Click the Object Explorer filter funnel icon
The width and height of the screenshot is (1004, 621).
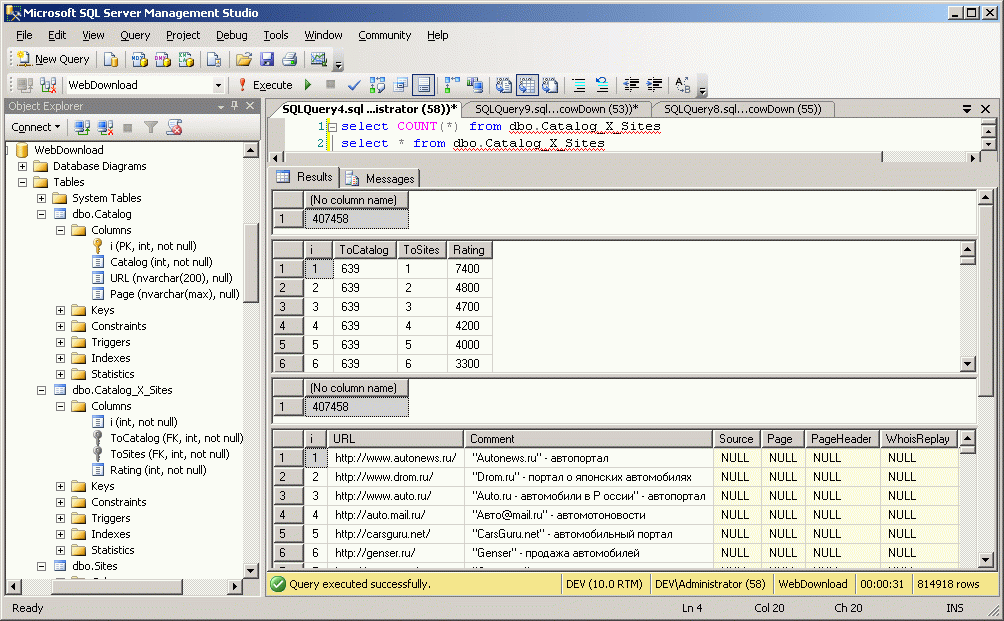point(150,127)
